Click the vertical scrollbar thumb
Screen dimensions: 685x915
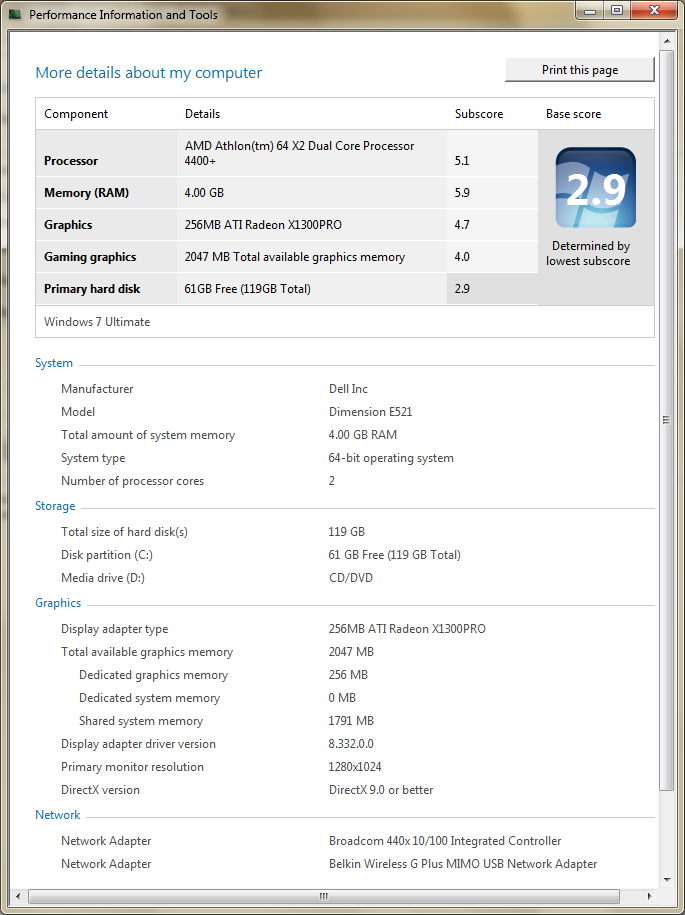(666, 420)
